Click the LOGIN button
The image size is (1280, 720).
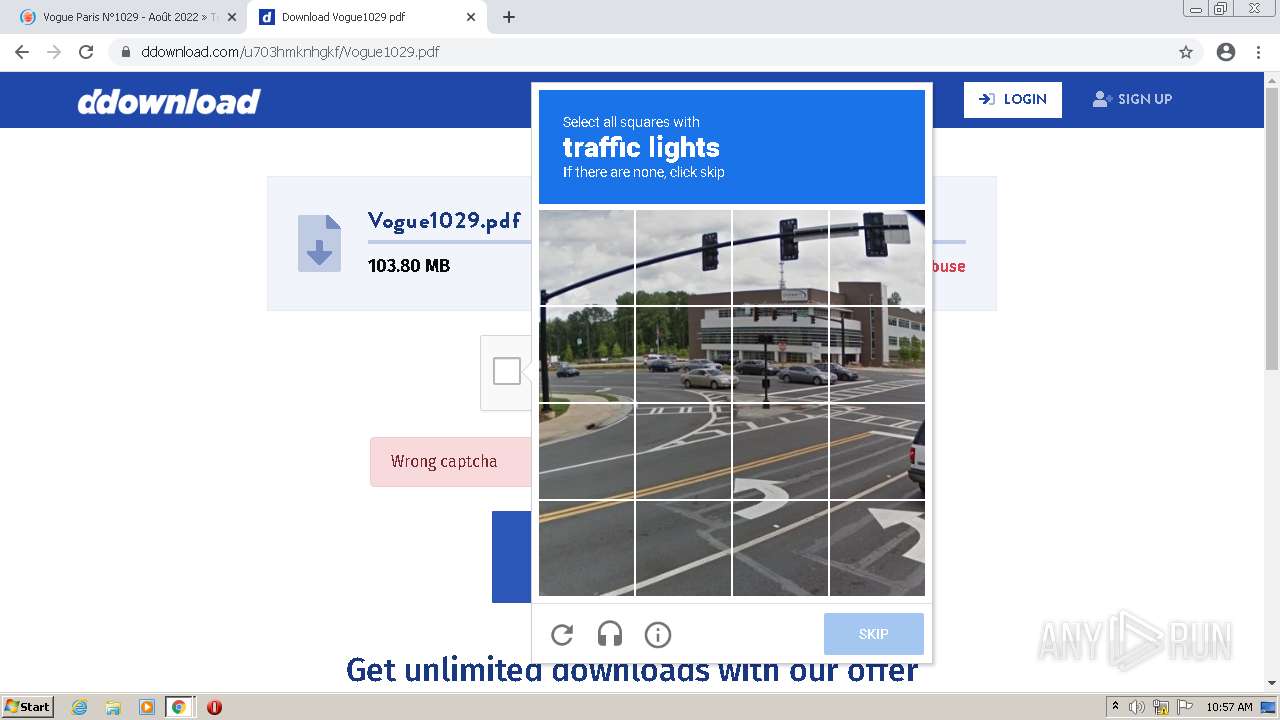(x=1013, y=99)
